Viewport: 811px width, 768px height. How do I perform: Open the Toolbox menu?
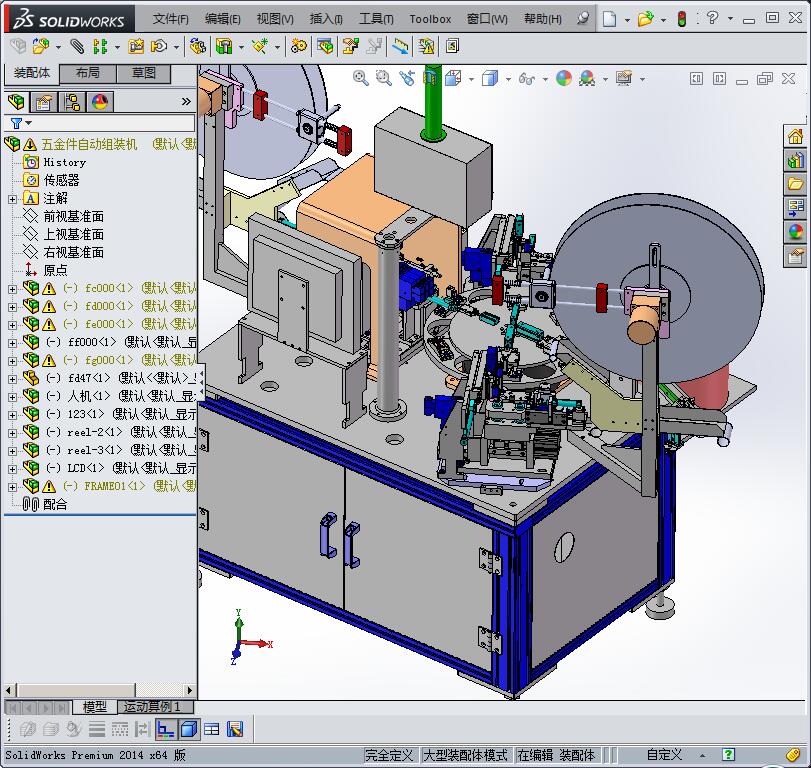pos(430,19)
